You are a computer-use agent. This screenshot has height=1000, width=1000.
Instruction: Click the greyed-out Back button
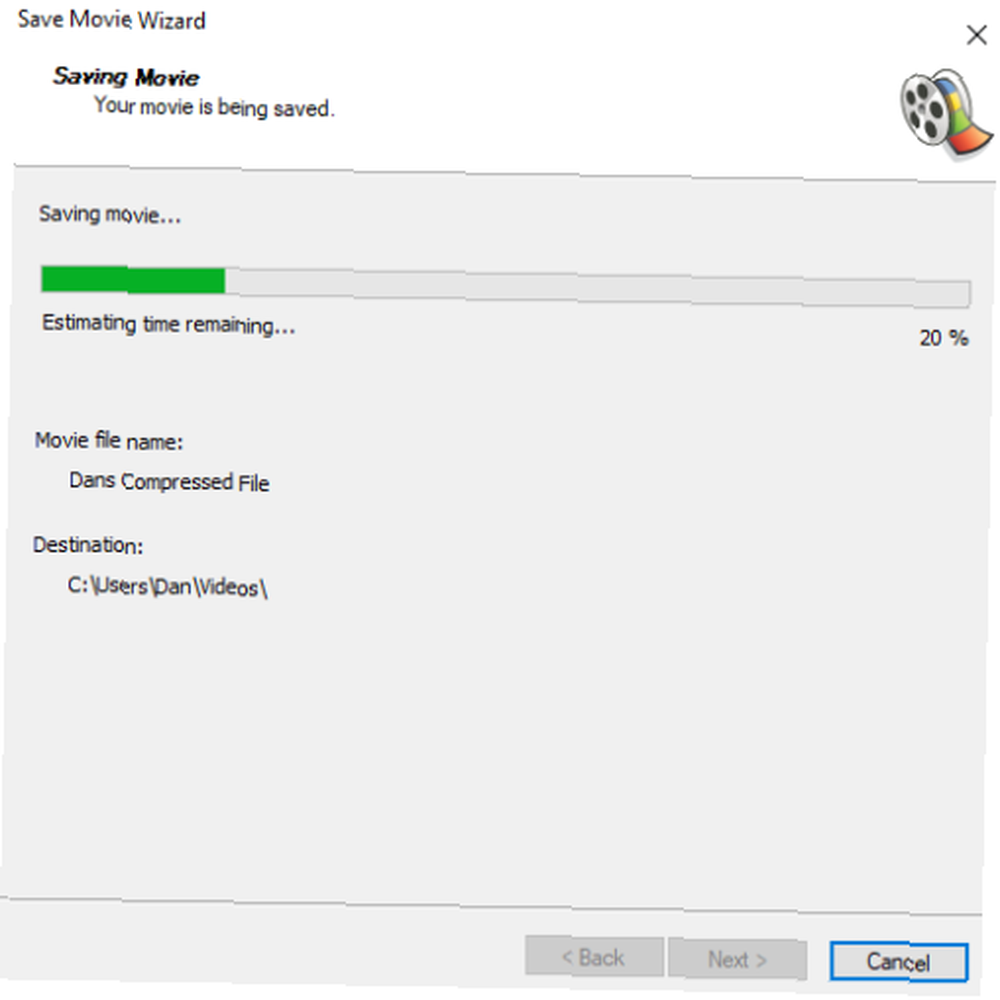click(594, 957)
